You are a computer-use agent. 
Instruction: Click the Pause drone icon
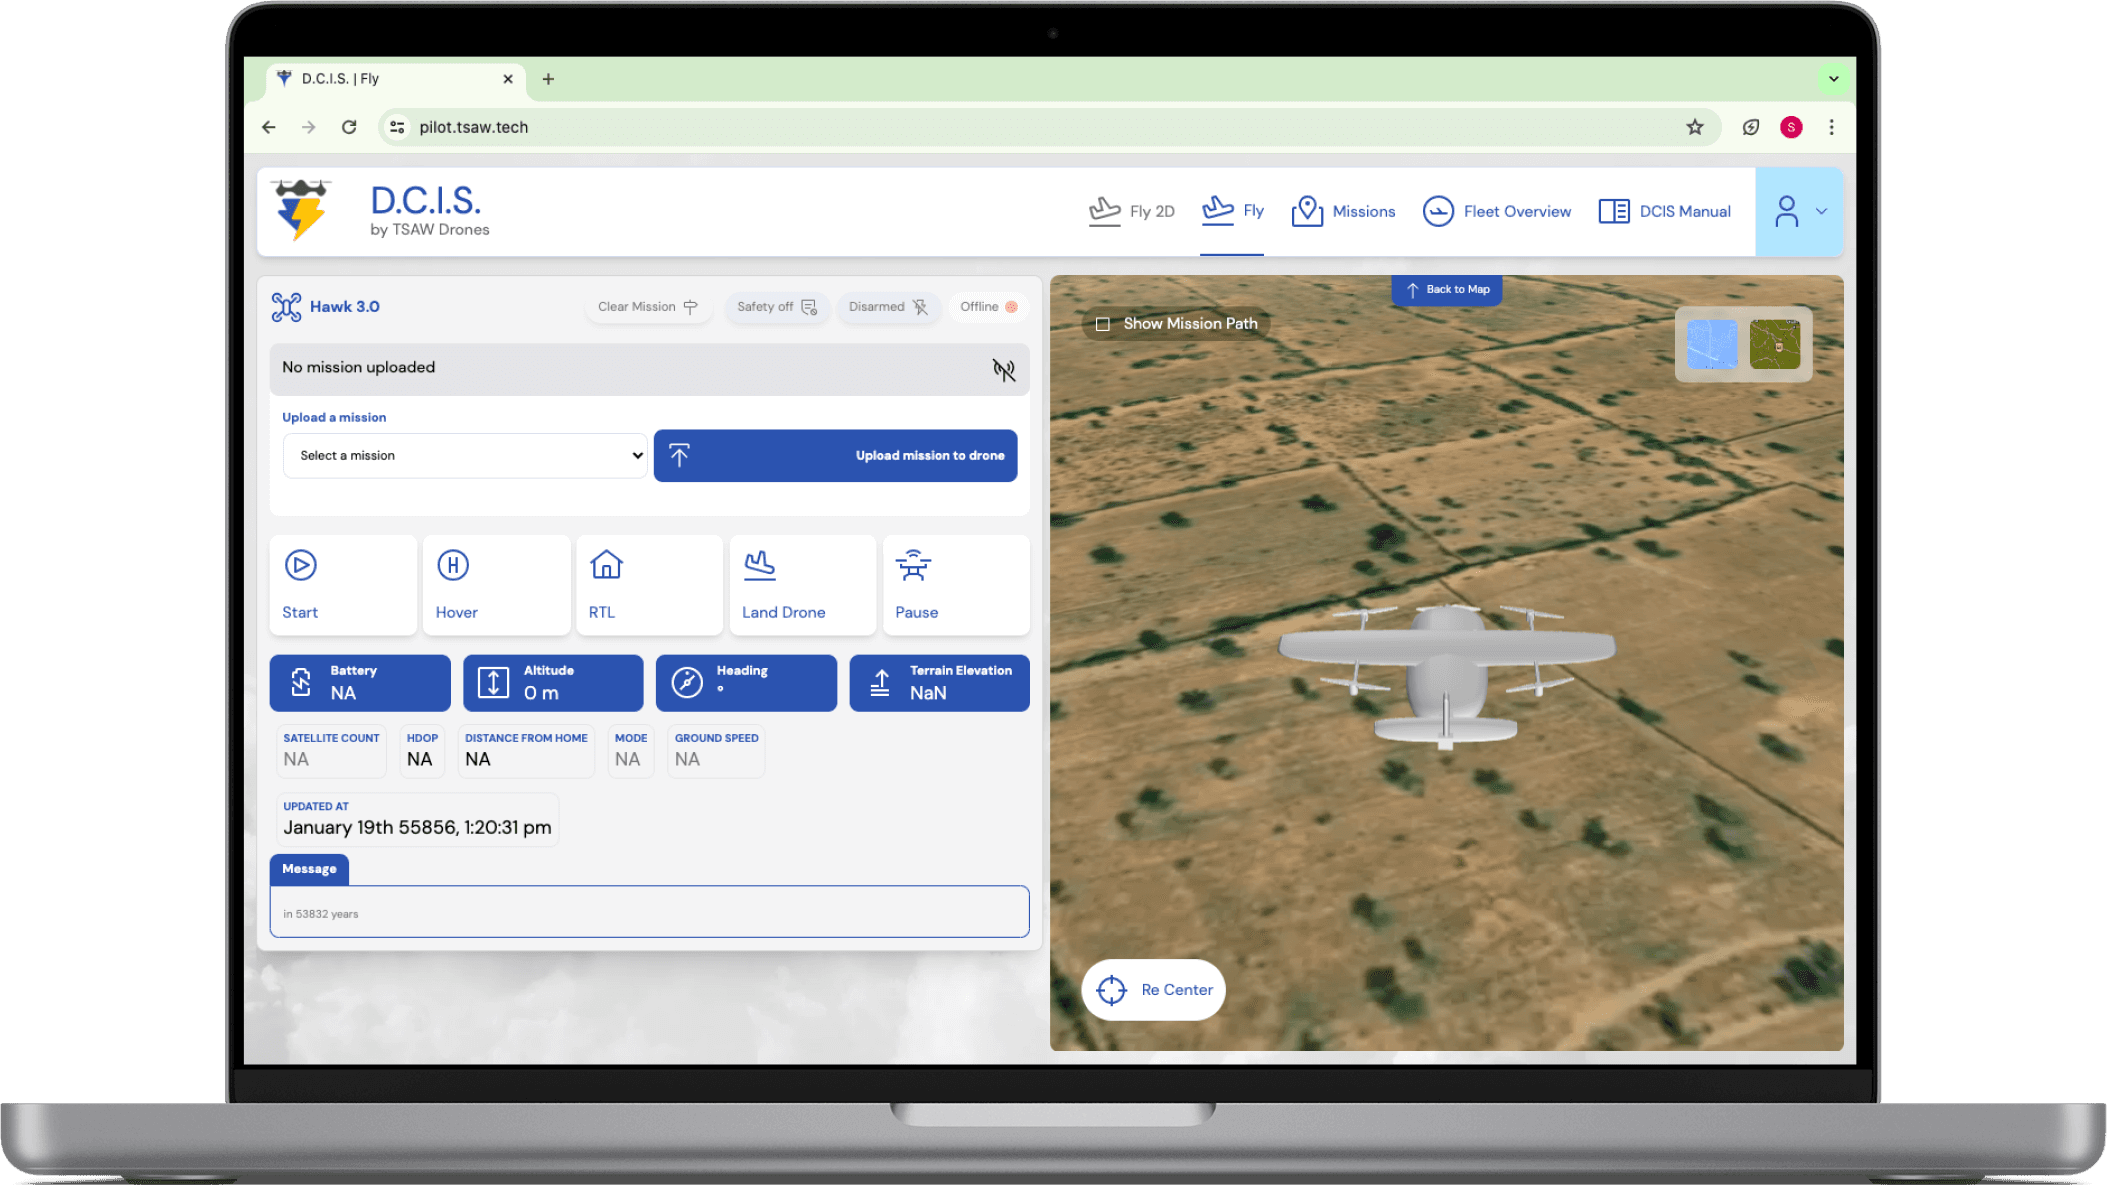(913, 565)
